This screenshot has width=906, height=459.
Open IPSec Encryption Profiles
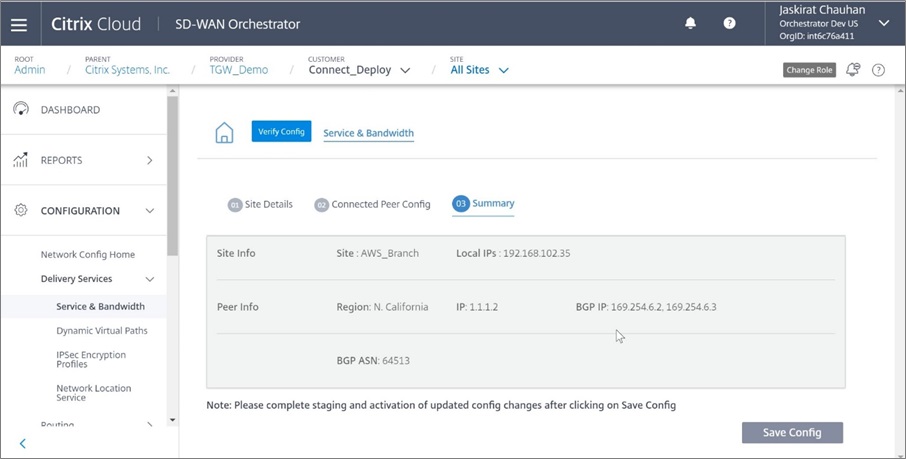(x=91, y=359)
